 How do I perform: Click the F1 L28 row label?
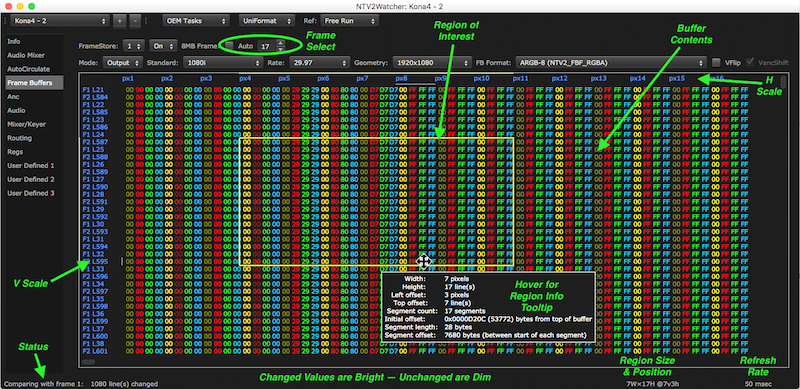point(93,194)
